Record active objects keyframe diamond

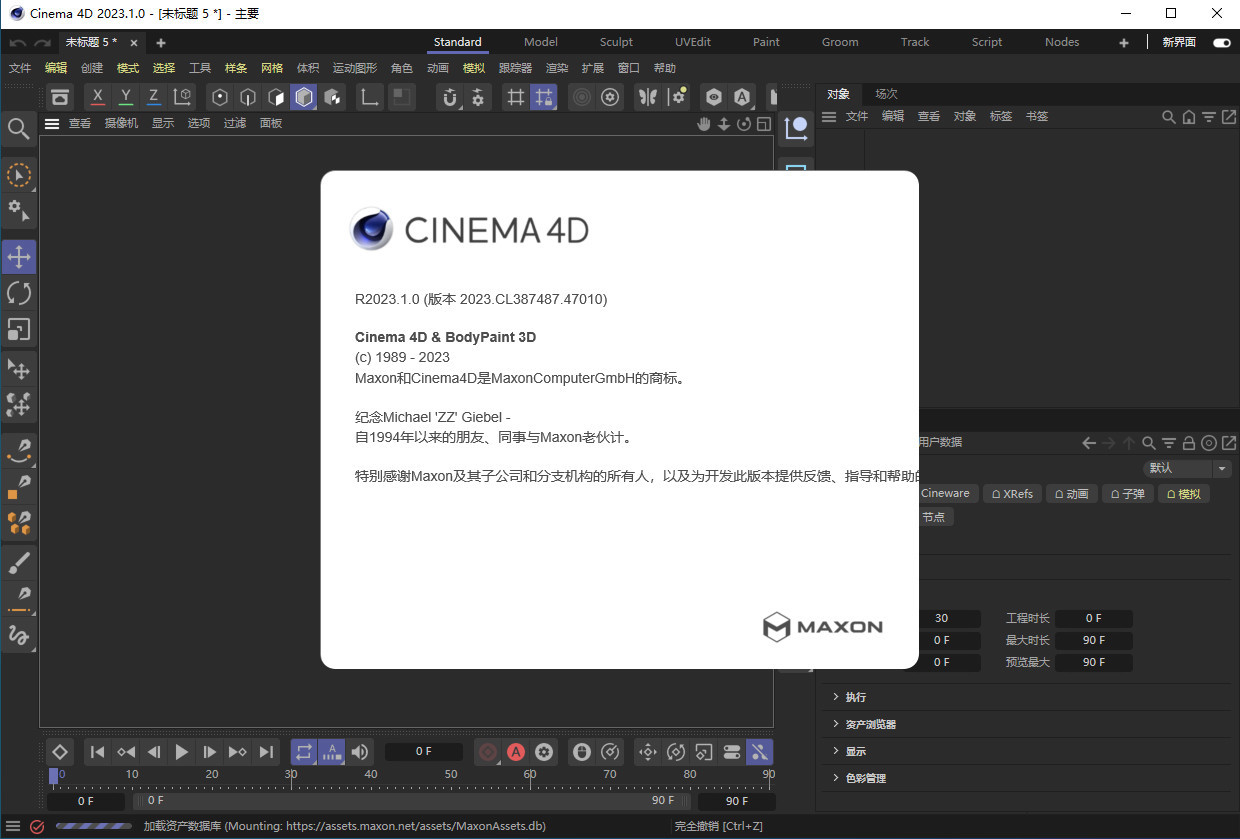59,752
